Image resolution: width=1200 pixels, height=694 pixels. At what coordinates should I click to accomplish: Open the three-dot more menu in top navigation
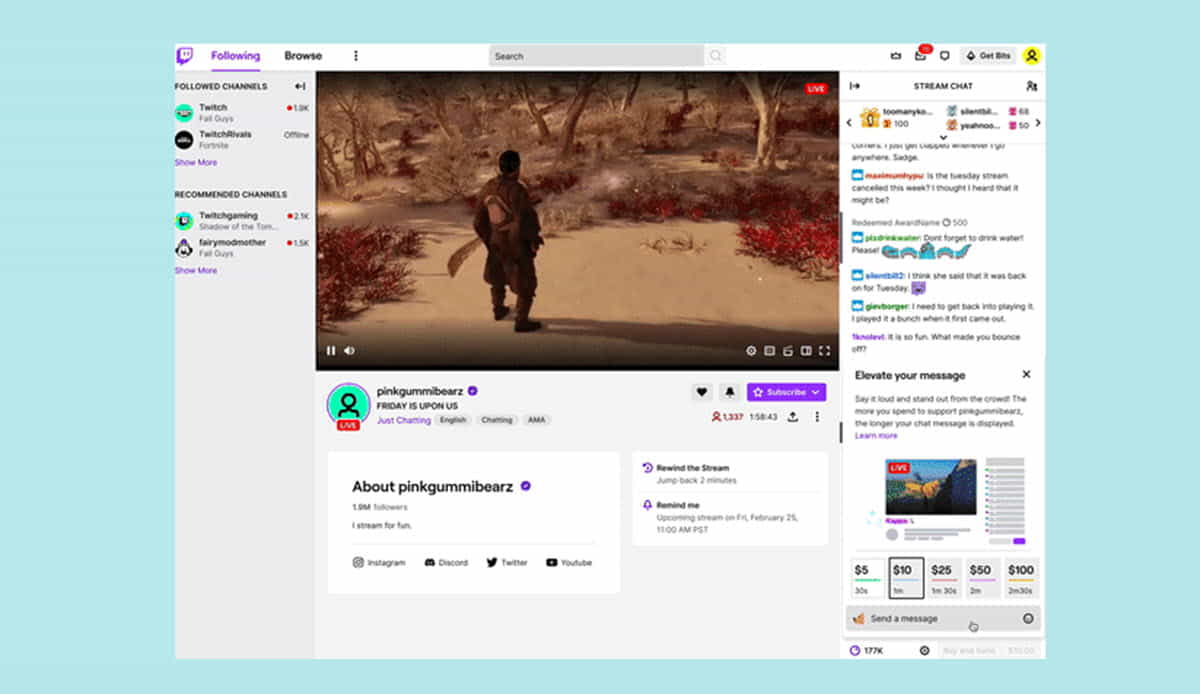pos(355,56)
